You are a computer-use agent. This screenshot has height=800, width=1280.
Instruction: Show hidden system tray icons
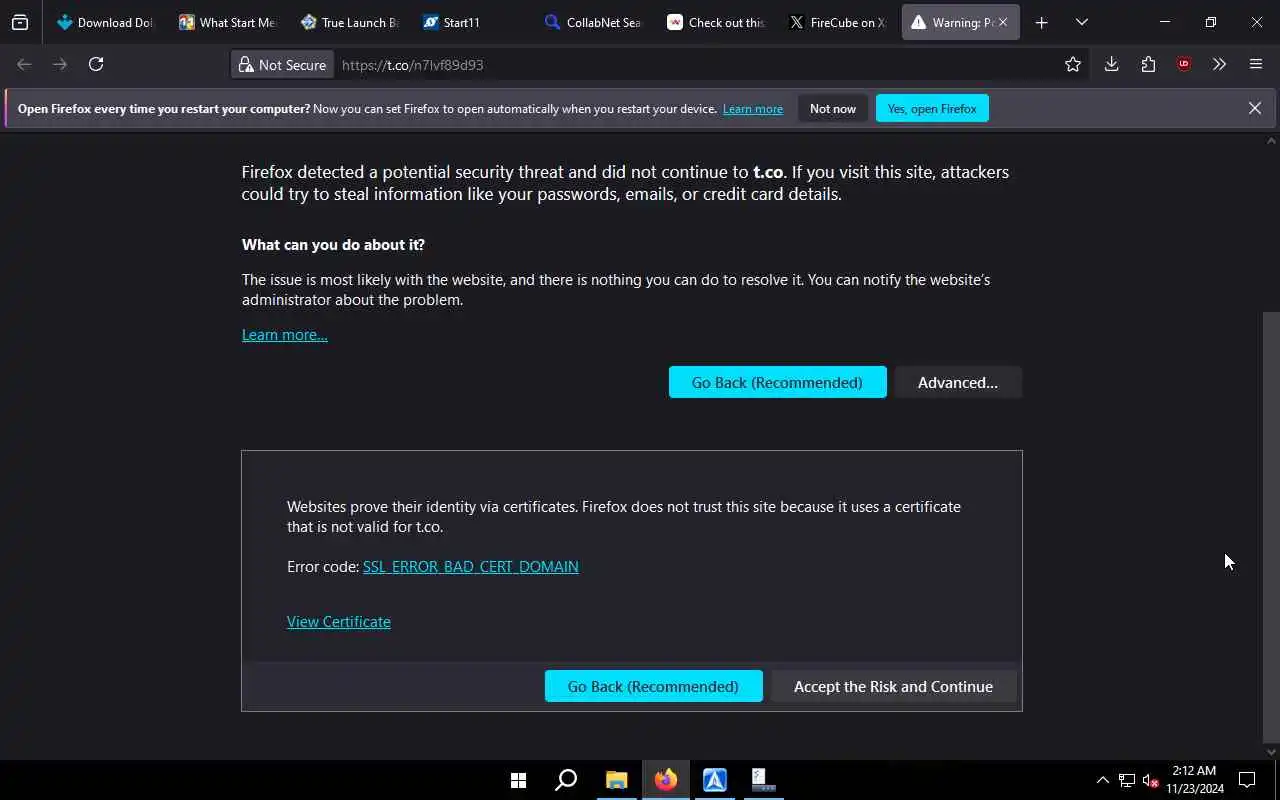pyautogui.click(x=1103, y=780)
